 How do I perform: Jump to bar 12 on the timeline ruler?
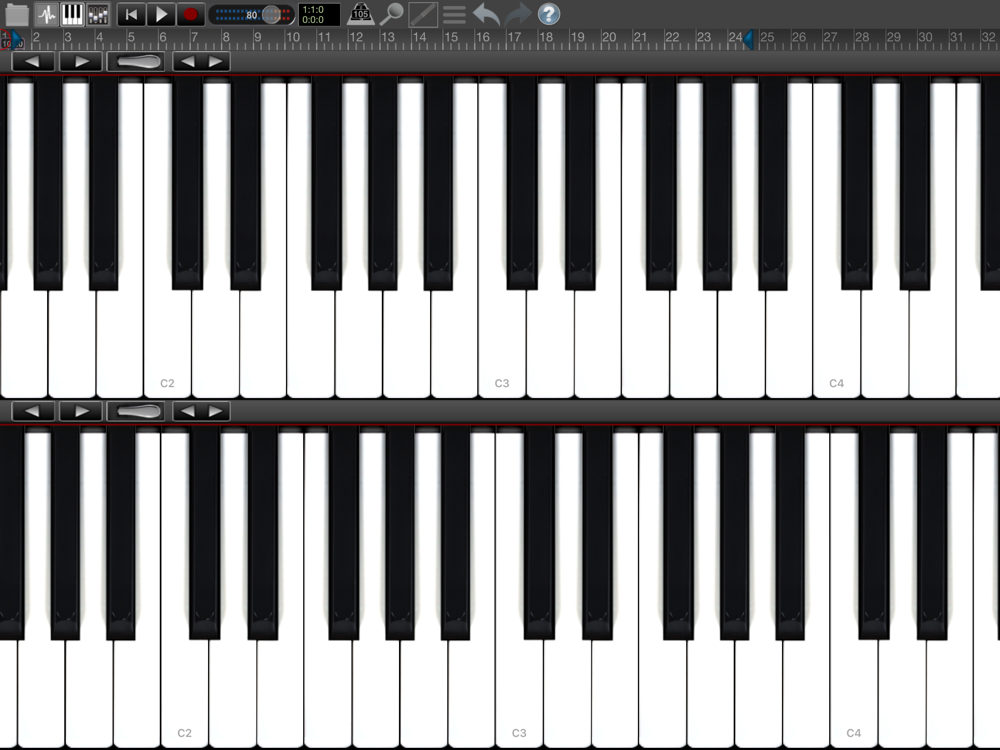click(x=356, y=38)
